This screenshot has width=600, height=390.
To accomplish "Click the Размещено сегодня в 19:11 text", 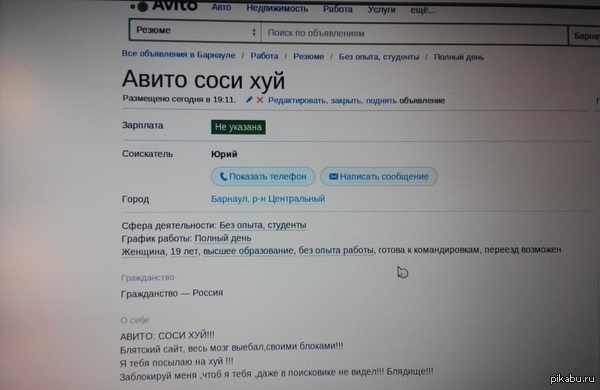I will click(x=179, y=99).
